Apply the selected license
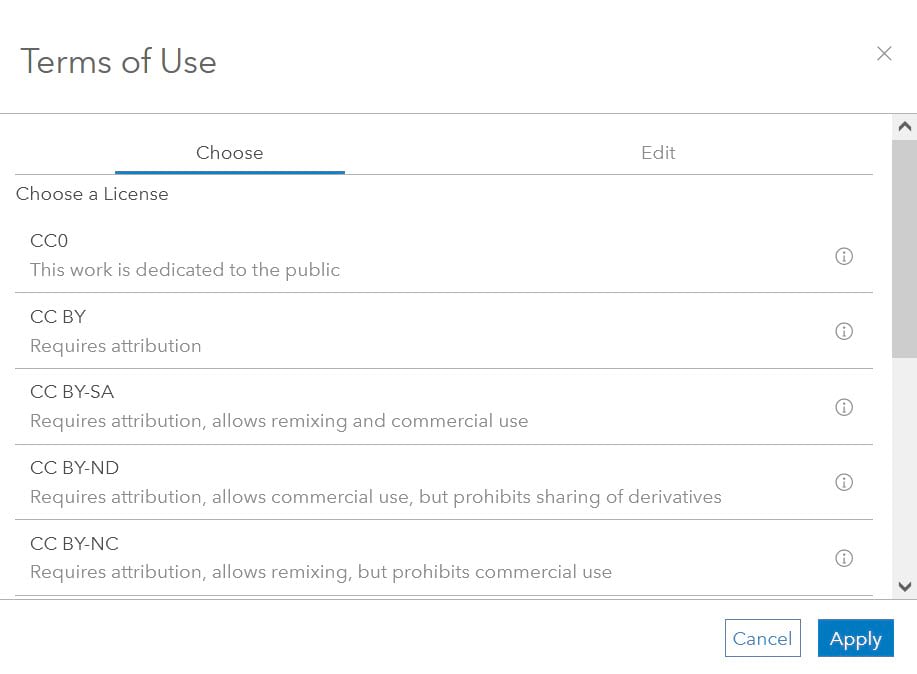The image size is (917, 674). point(855,638)
